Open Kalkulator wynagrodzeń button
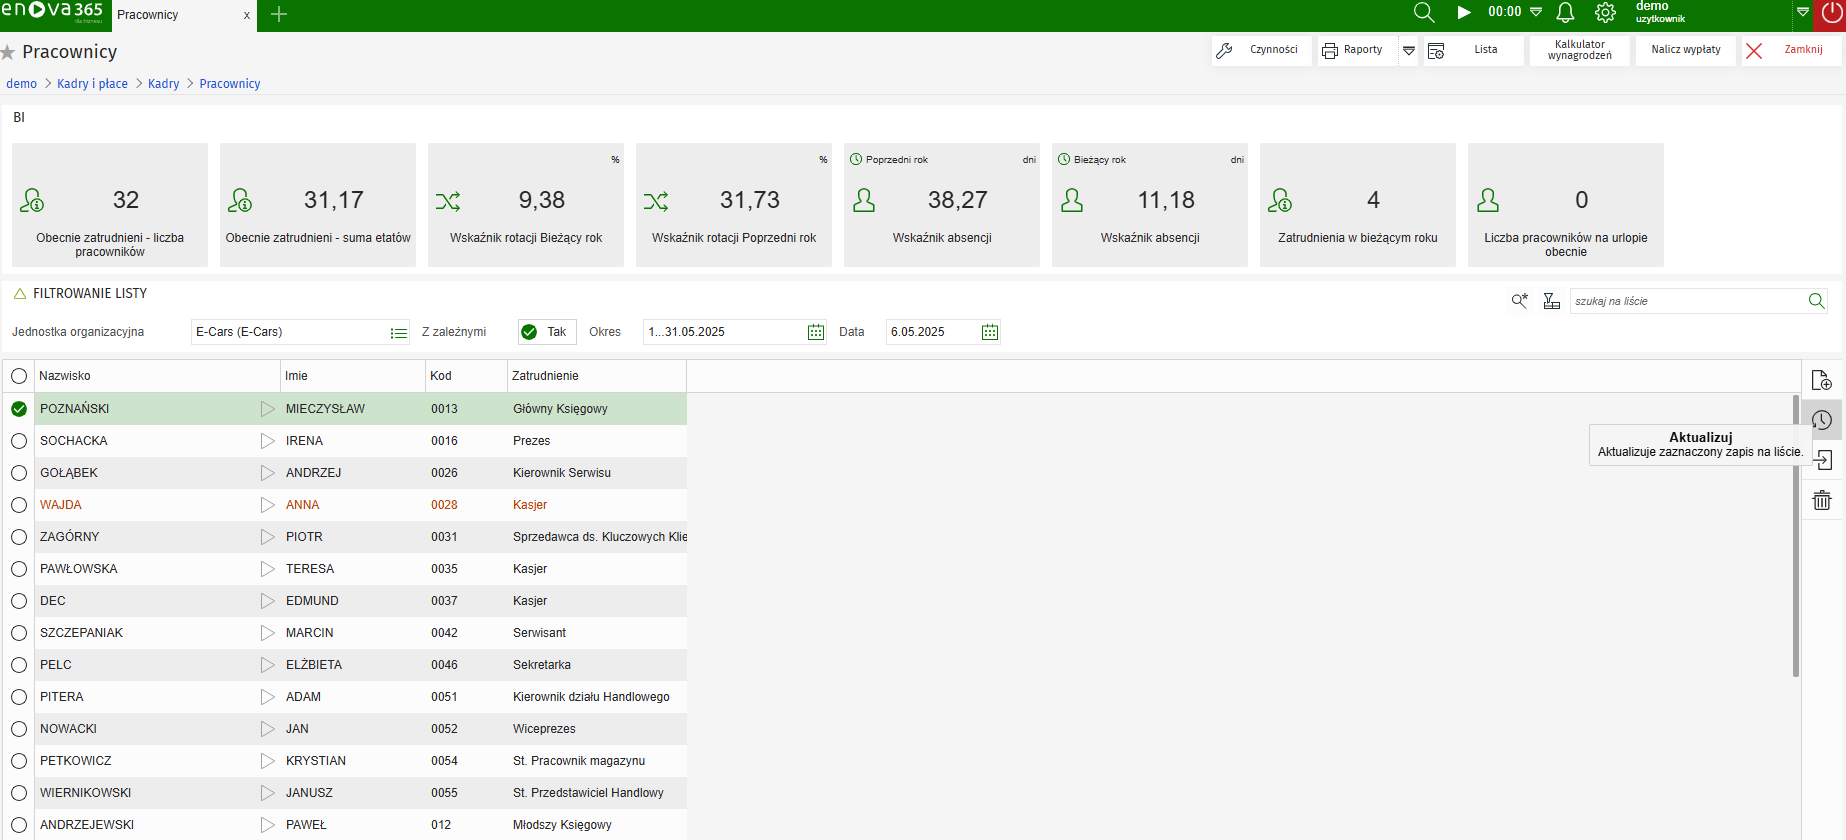Screen dimensions: 1846x840 (x=1579, y=50)
